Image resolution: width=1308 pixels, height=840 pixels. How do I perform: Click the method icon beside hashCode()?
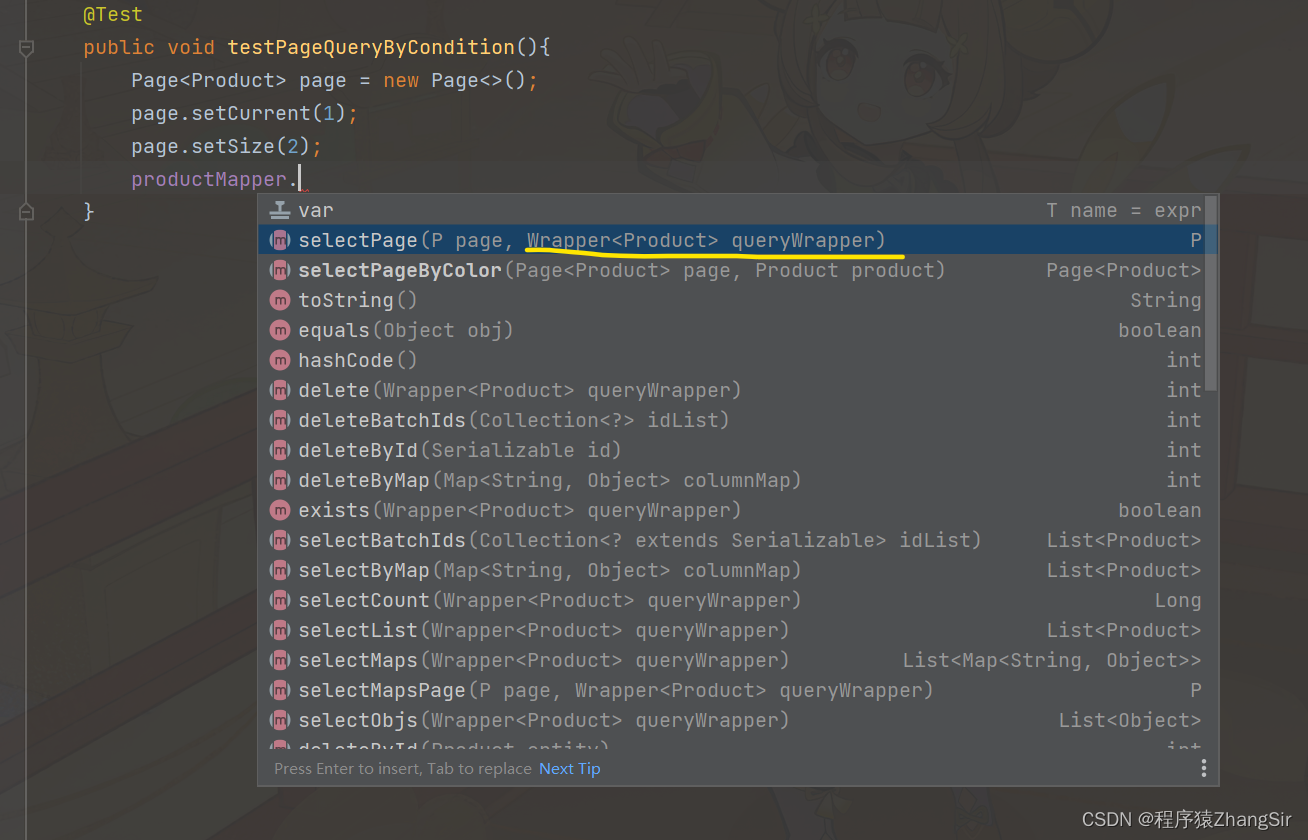click(x=280, y=360)
